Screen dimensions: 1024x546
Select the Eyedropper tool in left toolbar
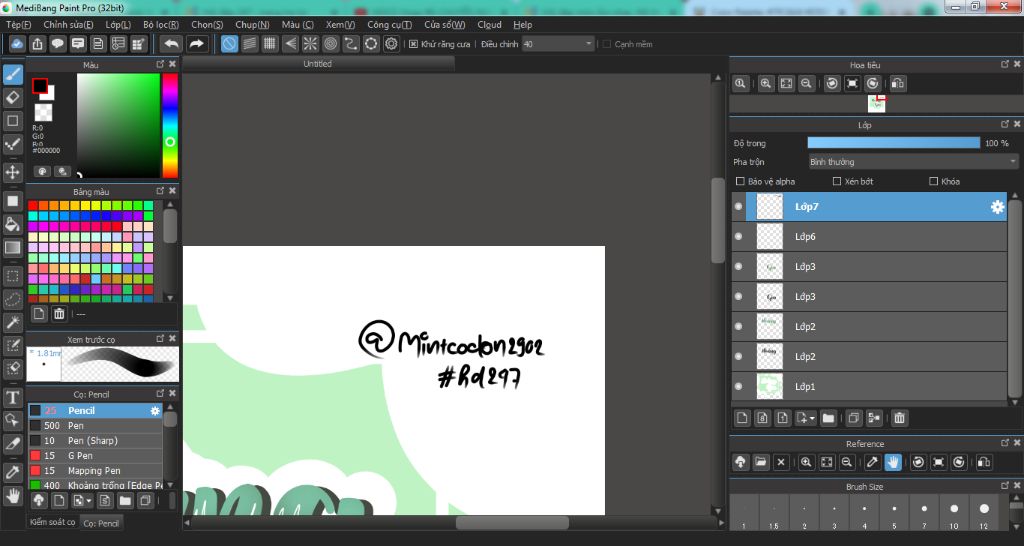point(12,472)
